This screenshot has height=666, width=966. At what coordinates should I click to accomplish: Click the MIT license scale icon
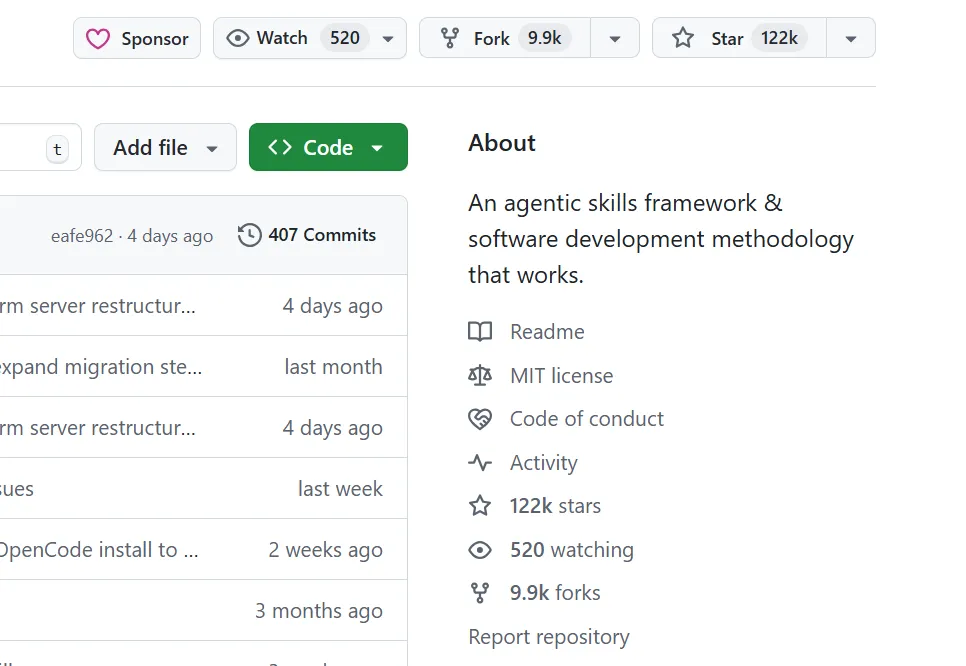[x=480, y=376]
